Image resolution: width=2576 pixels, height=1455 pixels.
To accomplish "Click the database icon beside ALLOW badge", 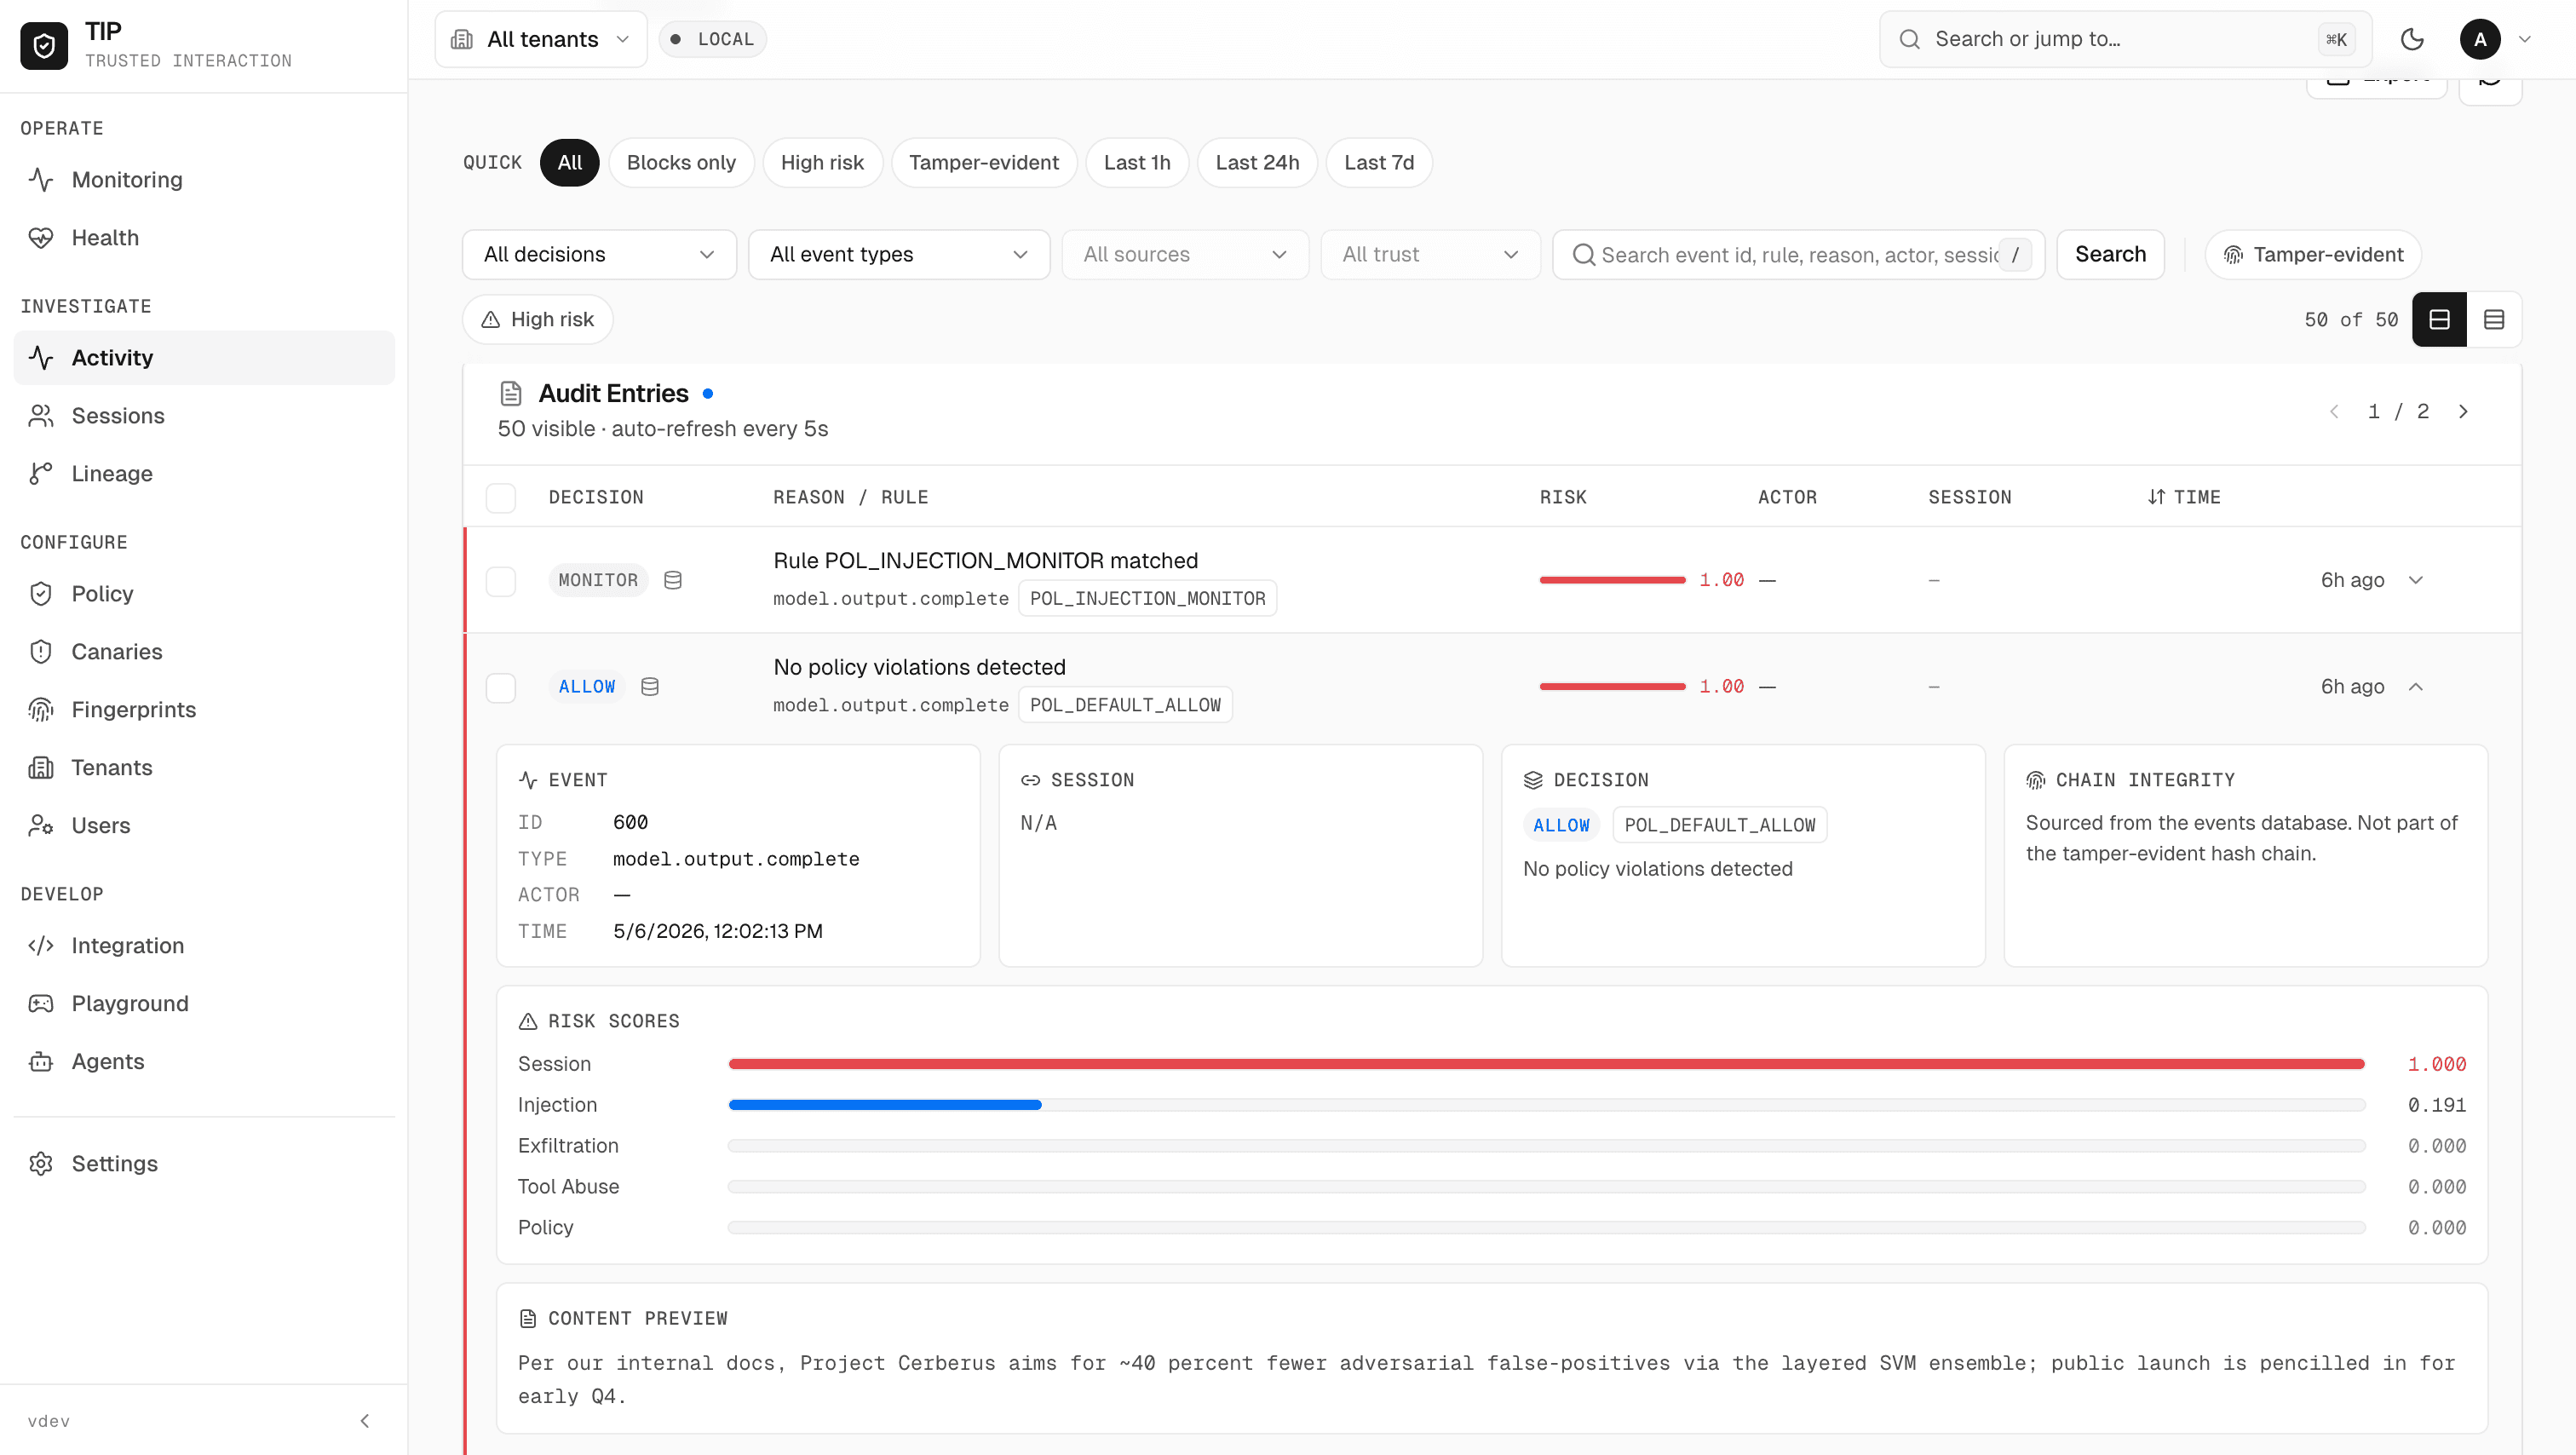I will click(650, 686).
